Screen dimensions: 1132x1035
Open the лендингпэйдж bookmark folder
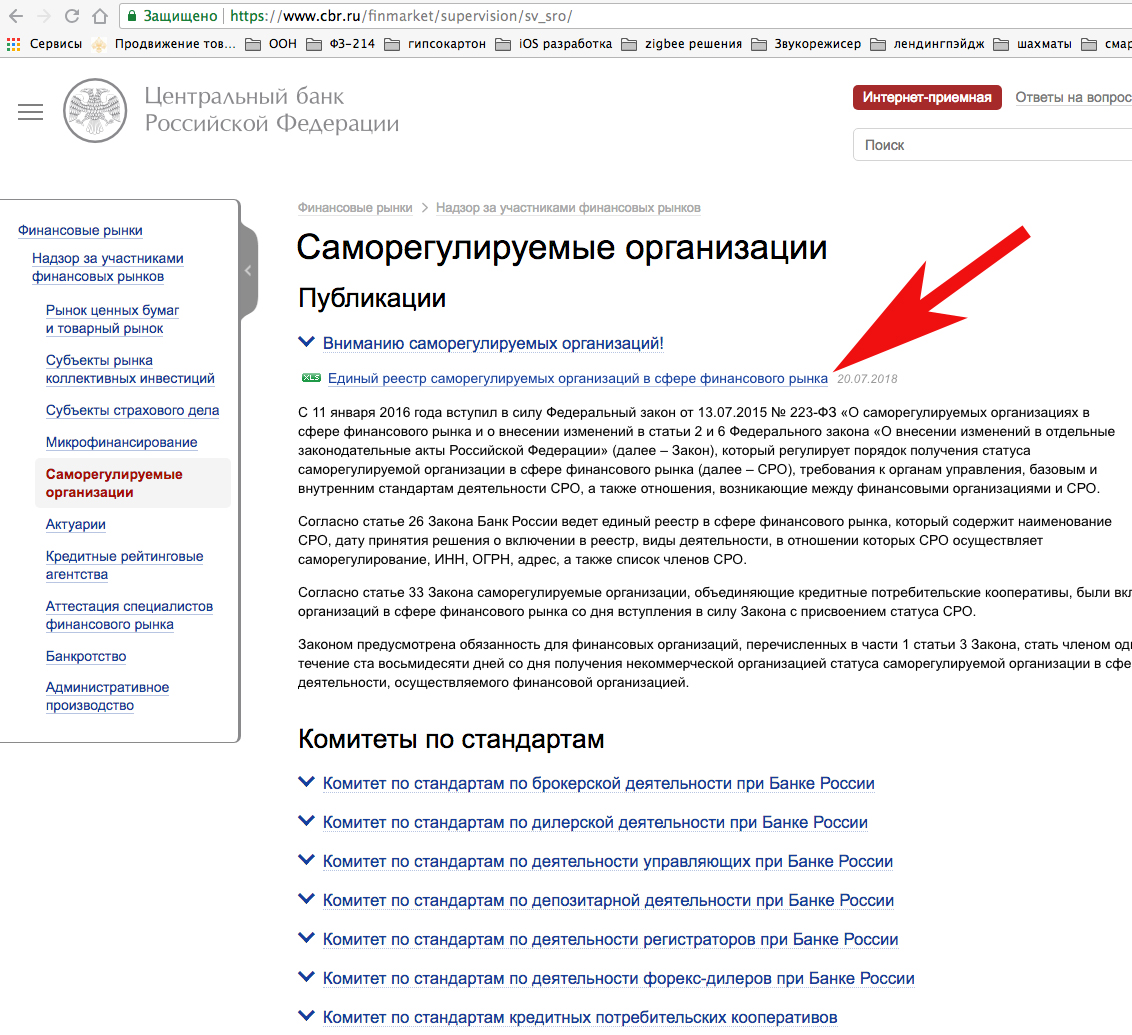pyautogui.click(x=928, y=44)
